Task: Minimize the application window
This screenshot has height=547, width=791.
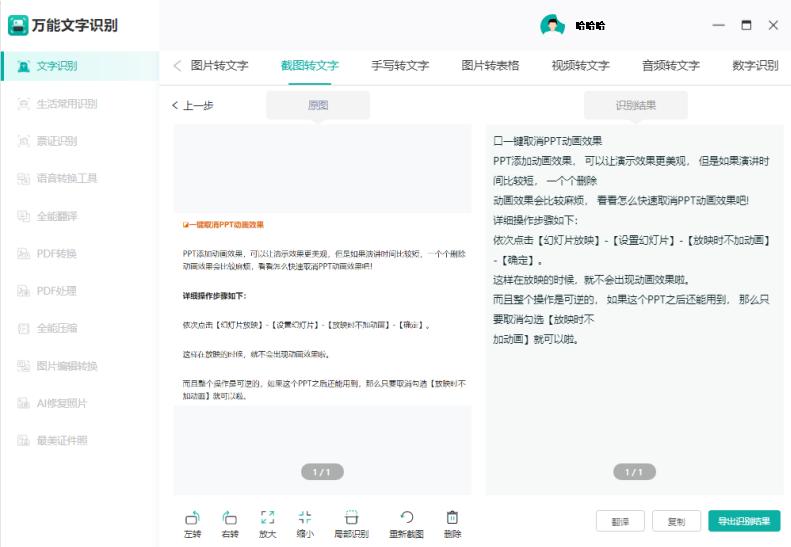Action: point(718,25)
